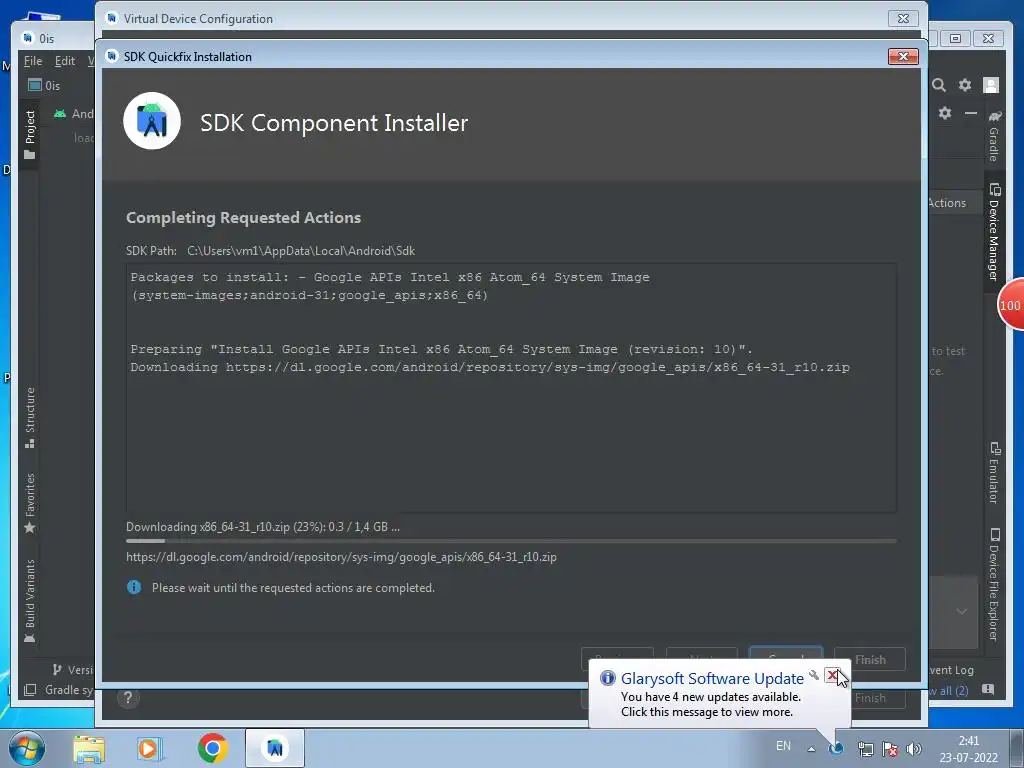Click the download progress bar

[511, 541]
